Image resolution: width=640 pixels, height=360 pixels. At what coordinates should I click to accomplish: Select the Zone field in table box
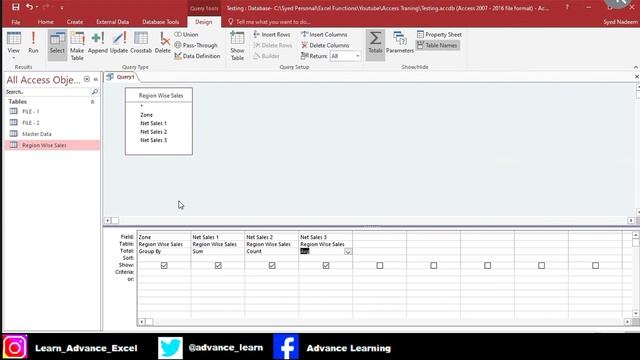coord(147,115)
